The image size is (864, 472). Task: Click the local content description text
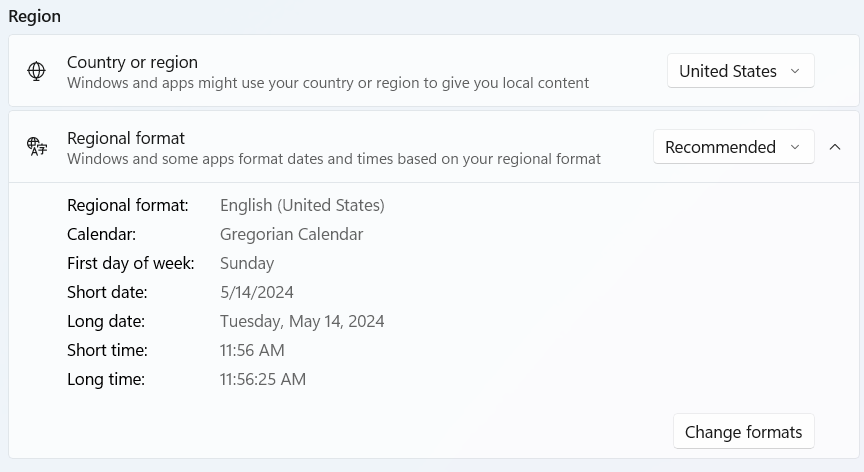(x=328, y=83)
